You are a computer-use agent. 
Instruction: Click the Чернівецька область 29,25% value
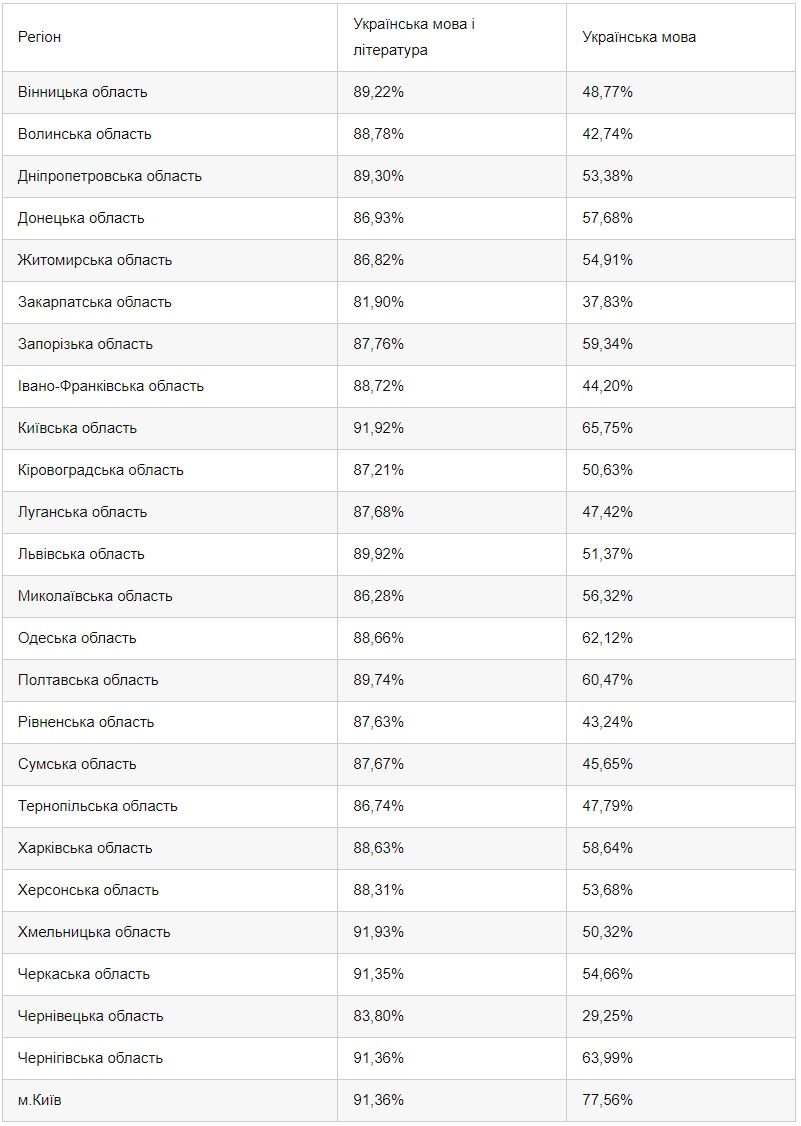click(607, 1016)
